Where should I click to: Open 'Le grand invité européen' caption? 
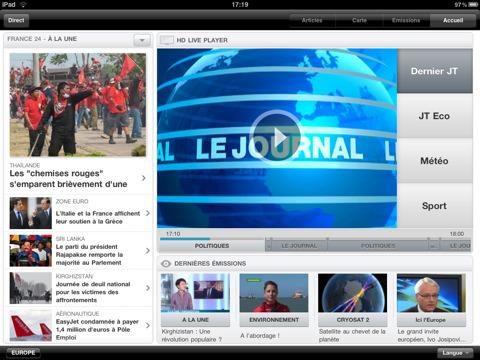click(430, 335)
